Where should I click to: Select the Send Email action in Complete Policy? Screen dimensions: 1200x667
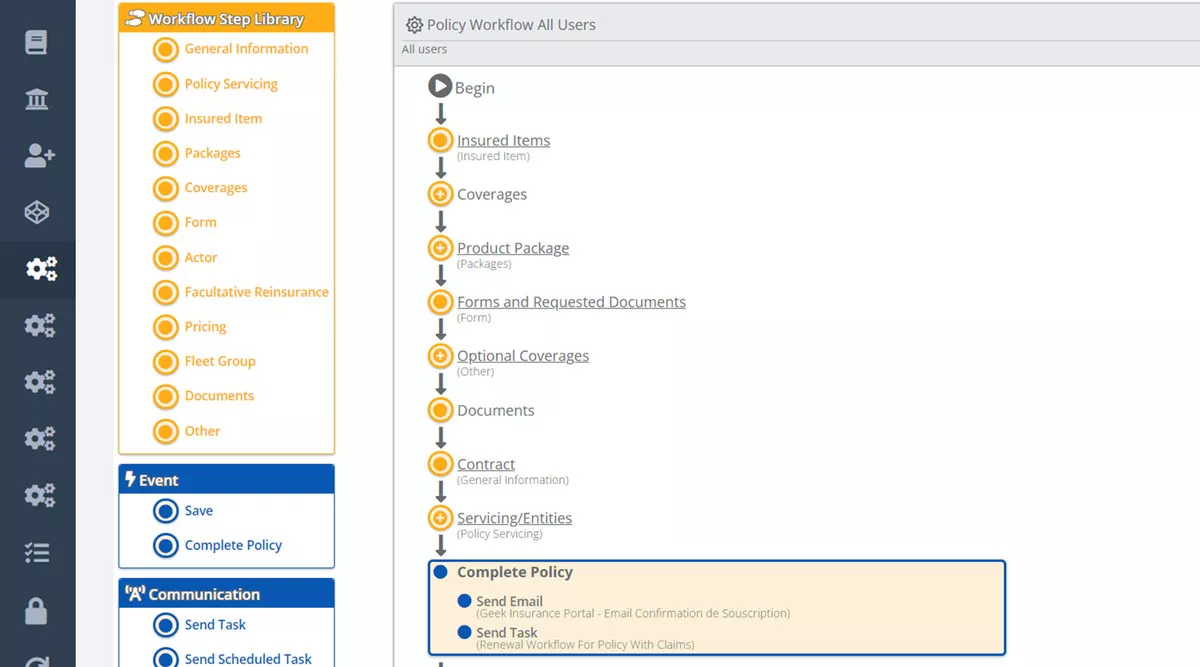coord(509,601)
